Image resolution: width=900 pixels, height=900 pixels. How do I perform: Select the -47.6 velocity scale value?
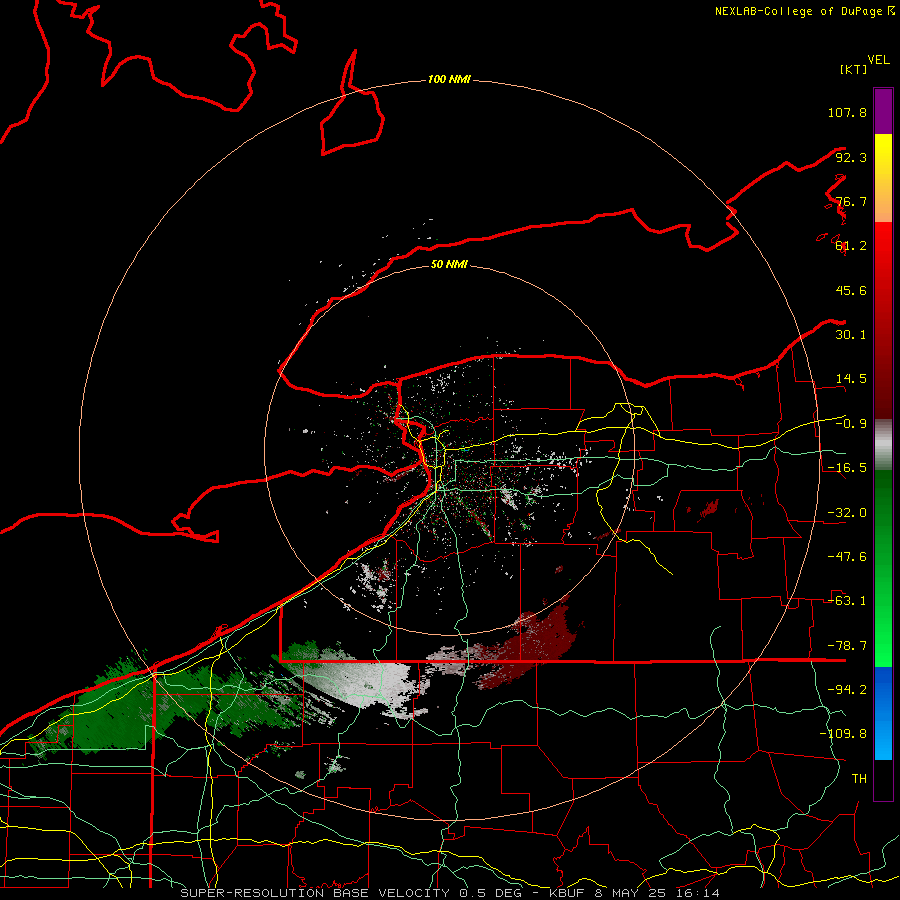[x=847, y=557]
